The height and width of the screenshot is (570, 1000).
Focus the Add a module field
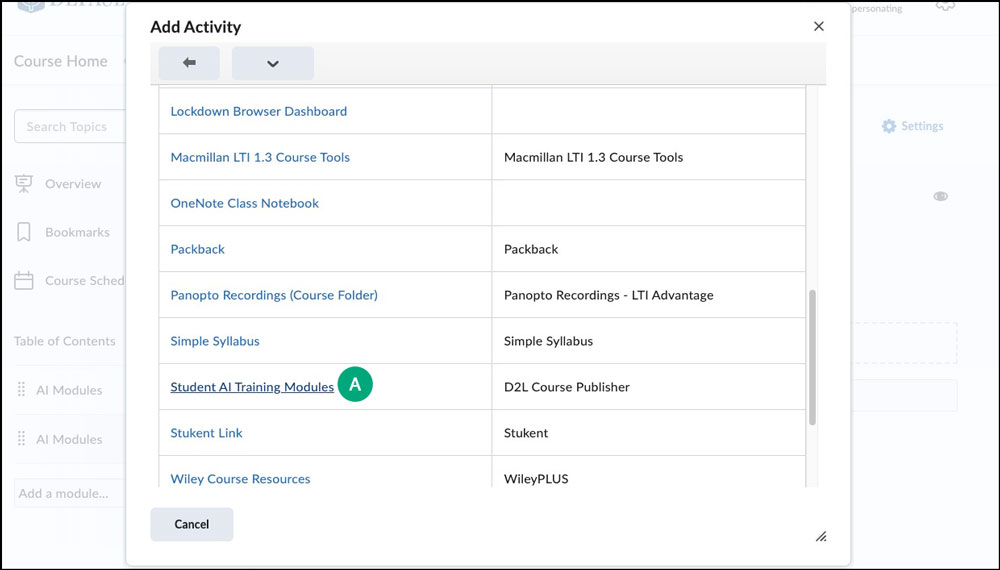(x=70, y=493)
